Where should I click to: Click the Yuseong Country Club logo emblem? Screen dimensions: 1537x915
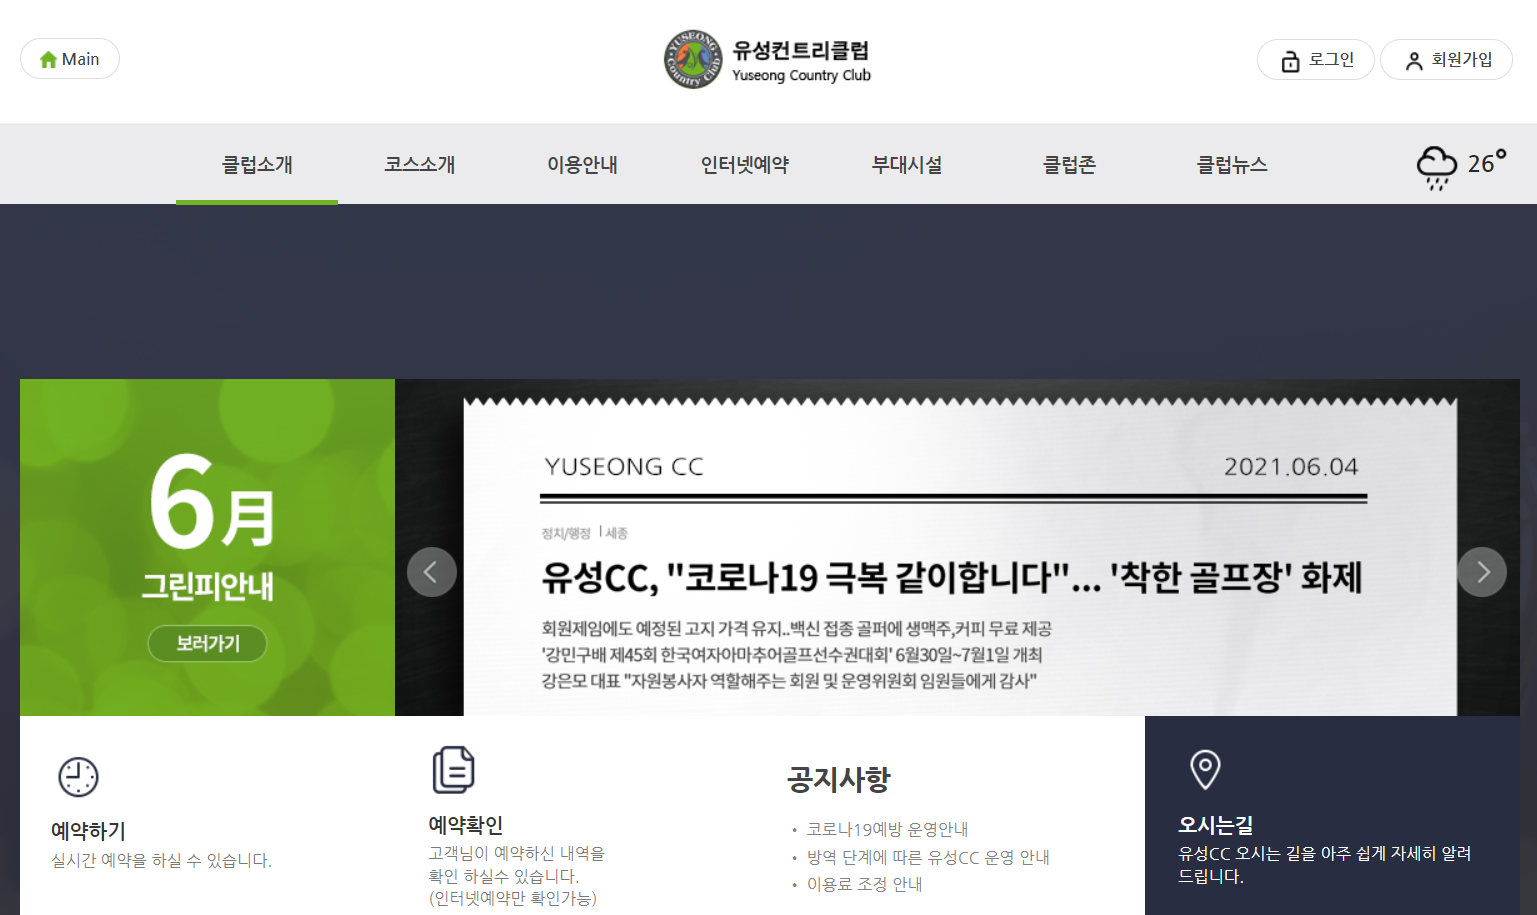[x=693, y=59]
